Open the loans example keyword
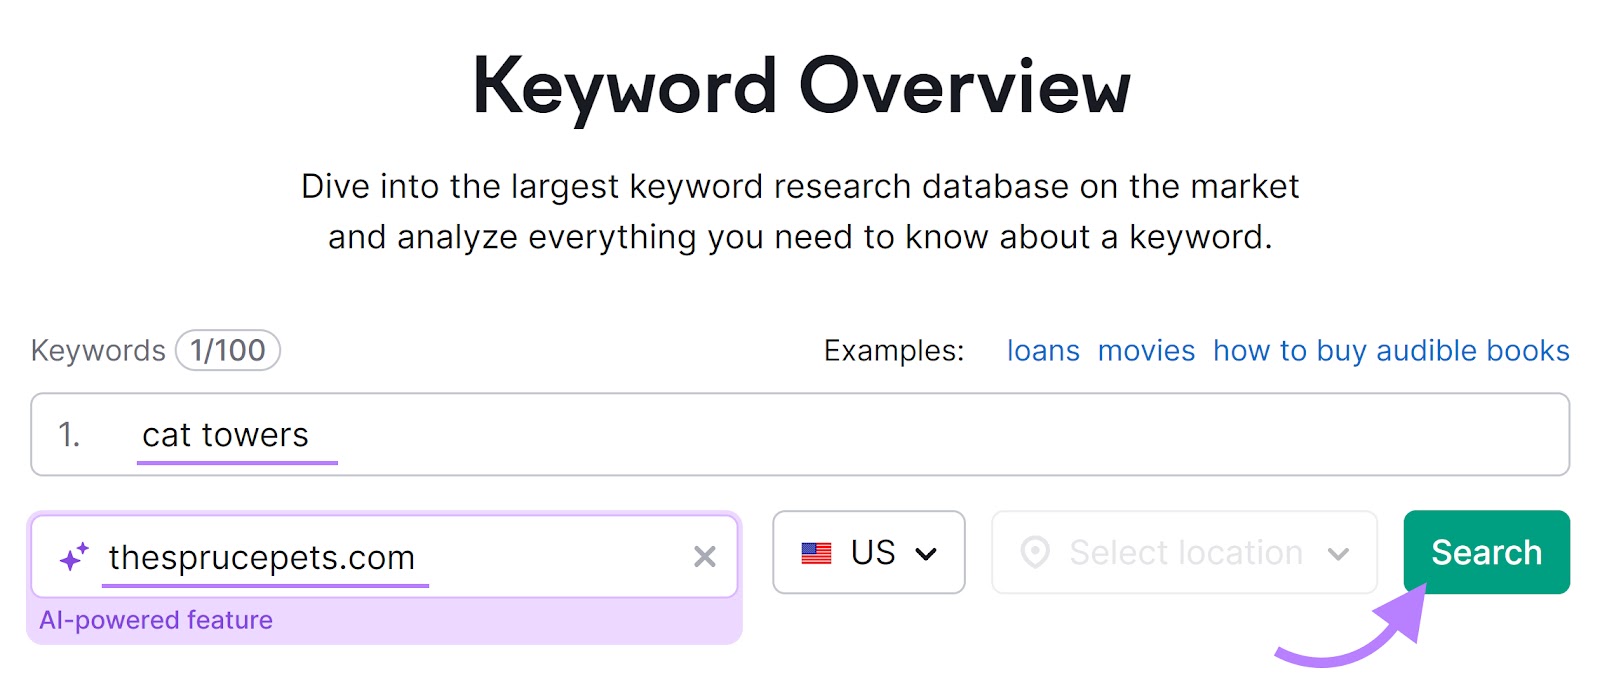Viewport: 1600px width, 687px height. 1043,351
